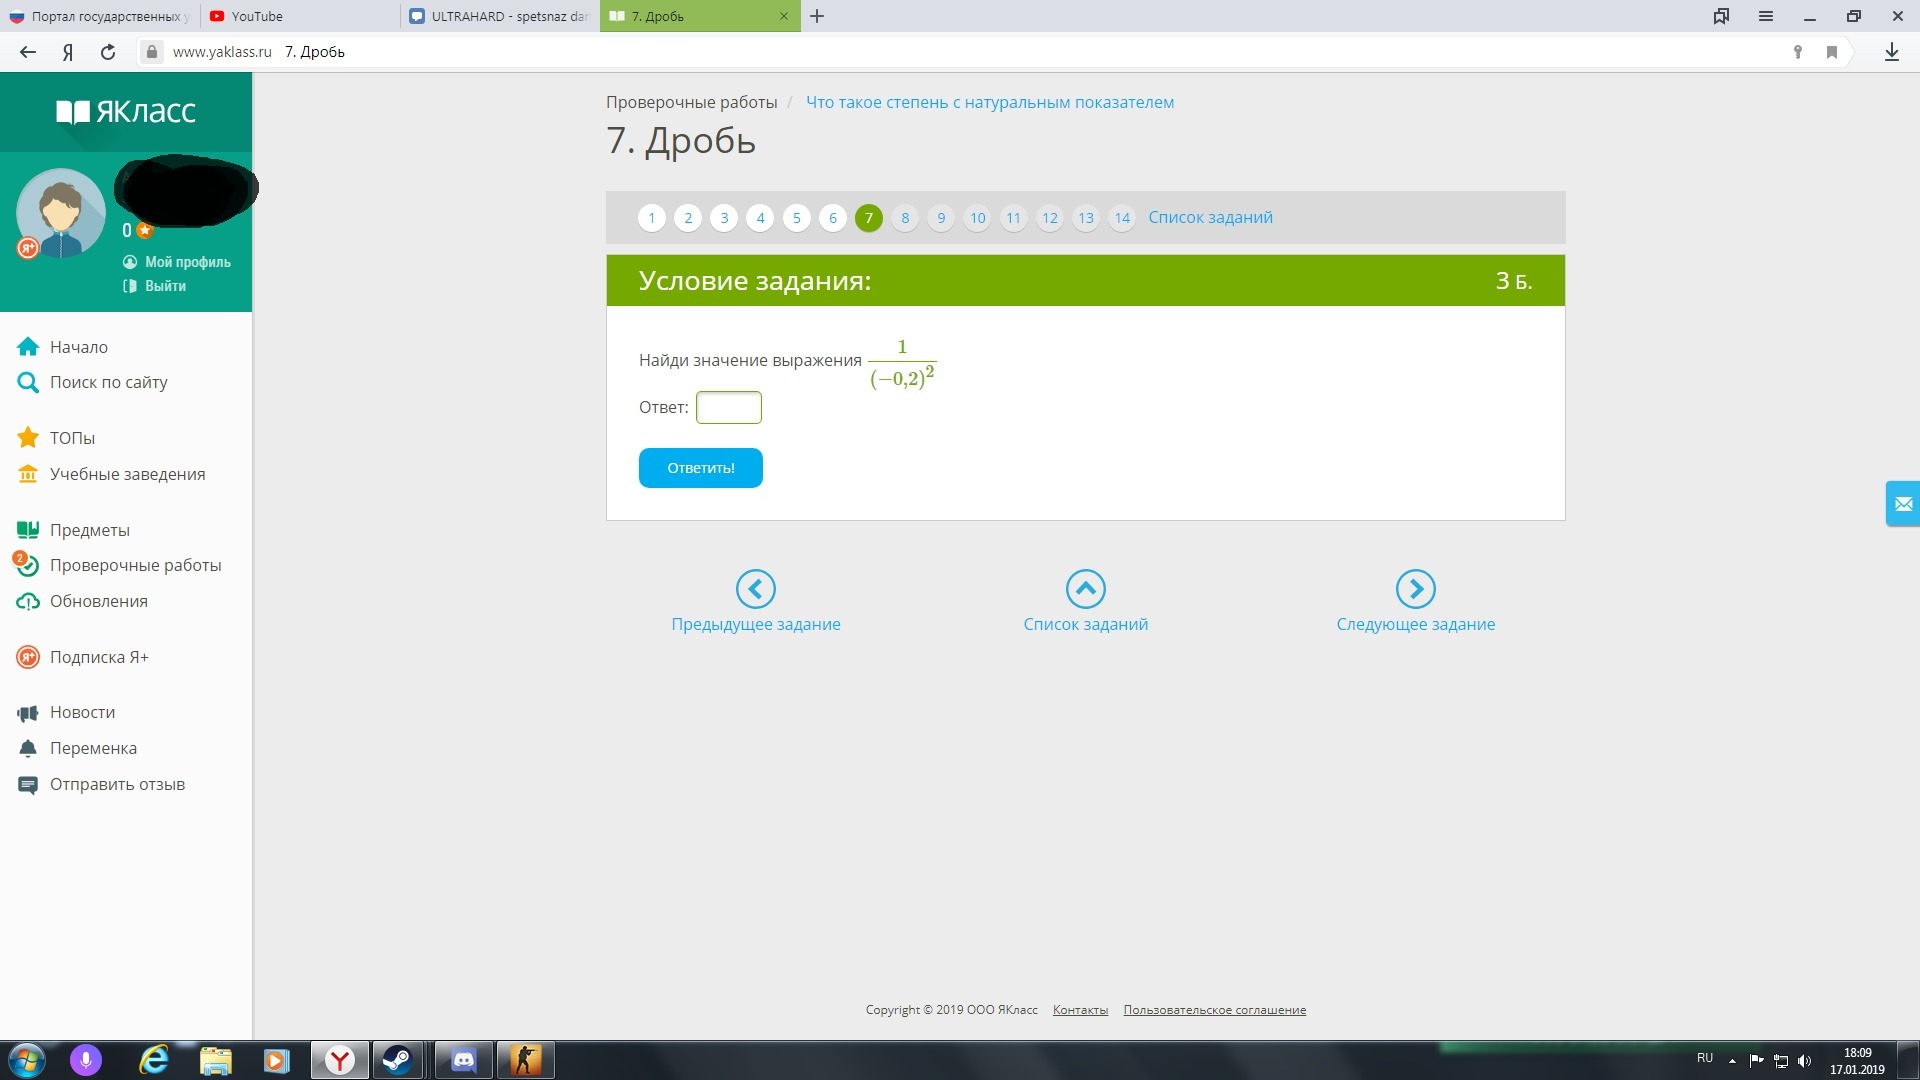Open Steam from the Windows taskbar
Viewport: 1920px width, 1080px height.
tap(398, 1060)
